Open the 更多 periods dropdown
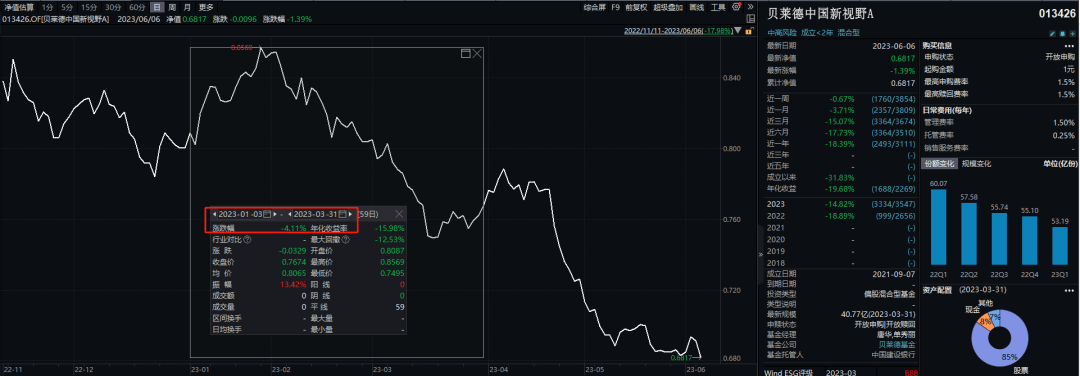Image resolution: width=1080 pixels, height=376 pixels. (207, 7)
